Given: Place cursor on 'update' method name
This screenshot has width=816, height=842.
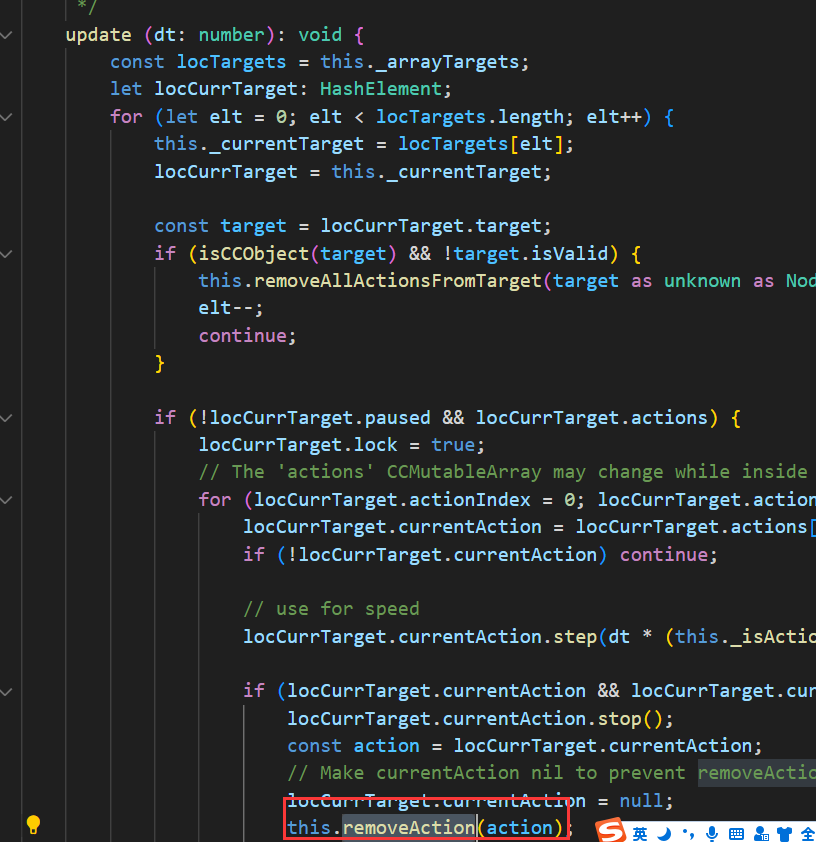Looking at the screenshot, I should tap(98, 35).
